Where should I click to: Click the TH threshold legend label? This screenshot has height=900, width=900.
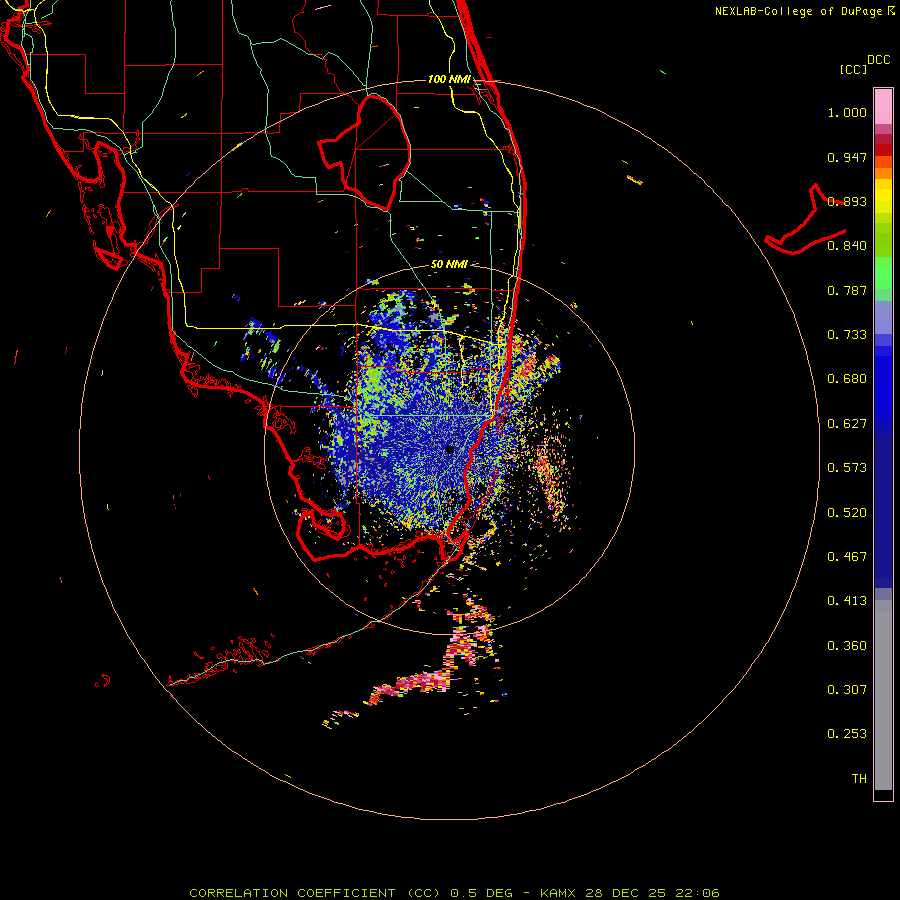pyautogui.click(x=859, y=779)
